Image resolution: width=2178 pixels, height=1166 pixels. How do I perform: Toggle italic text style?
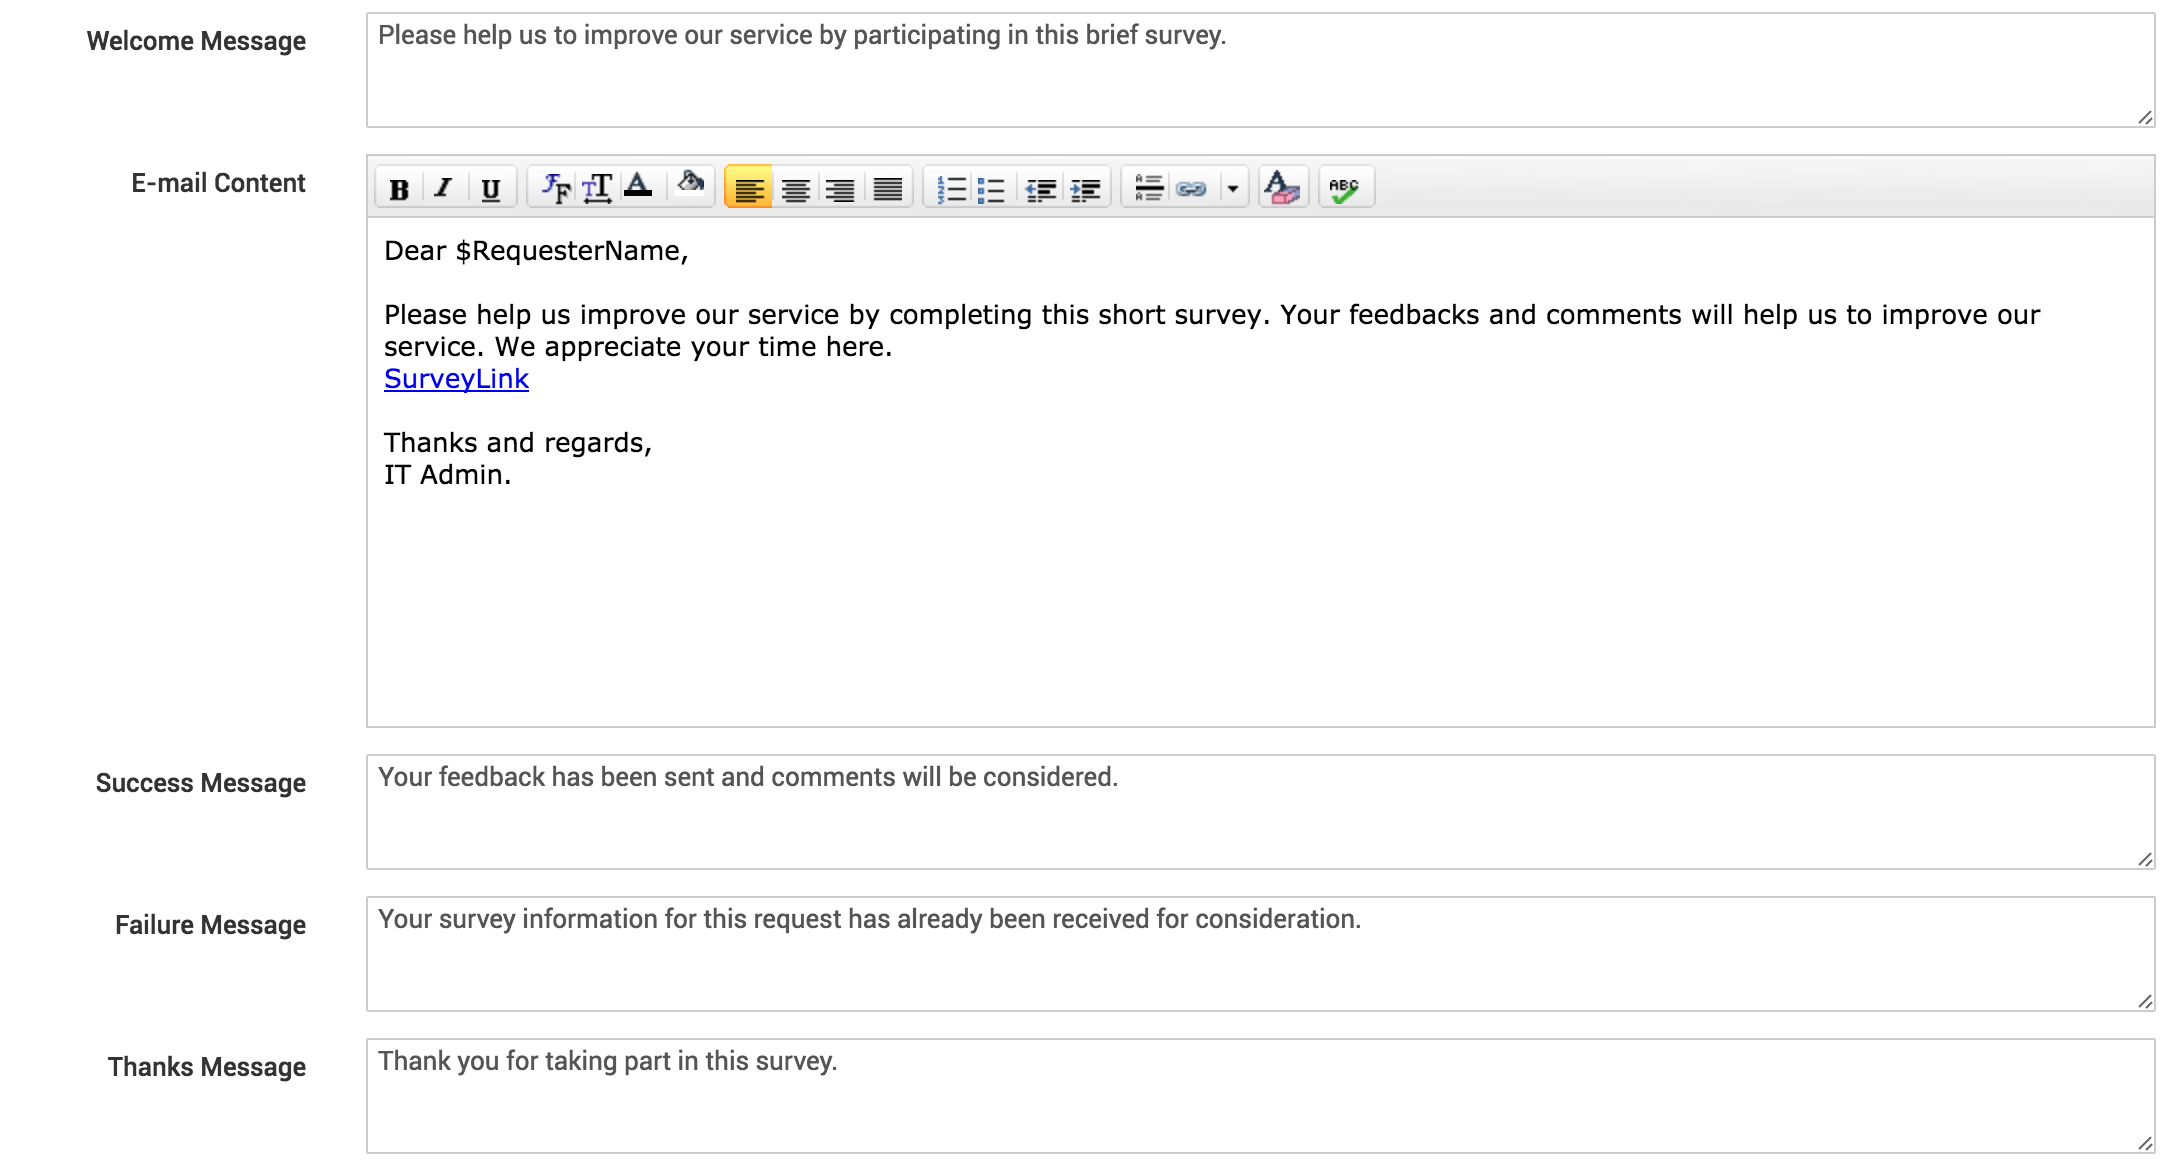444,188
